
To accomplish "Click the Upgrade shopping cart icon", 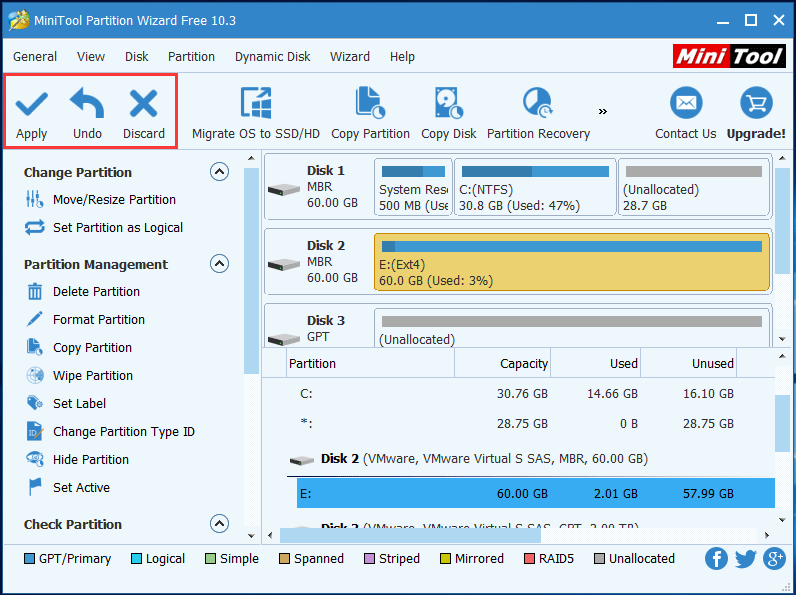I will (x=755, y=104).
